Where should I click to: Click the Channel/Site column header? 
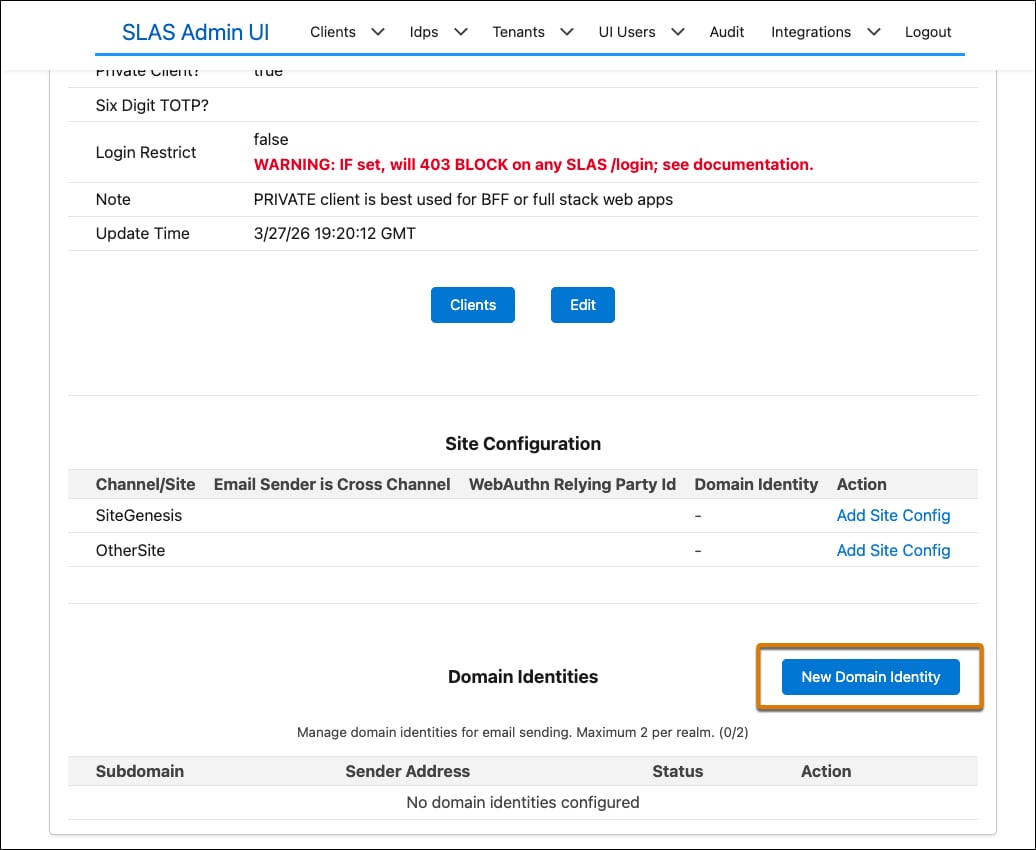146,484
